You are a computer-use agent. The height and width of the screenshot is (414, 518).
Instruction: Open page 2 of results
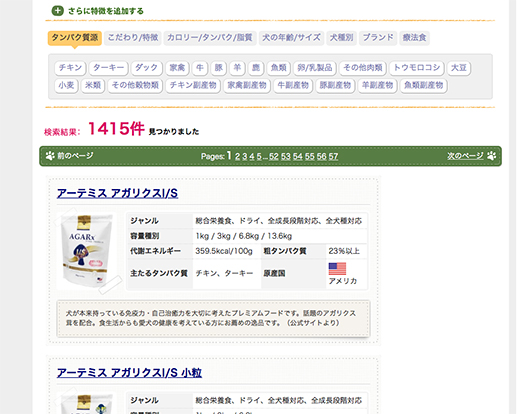[237, 156]
